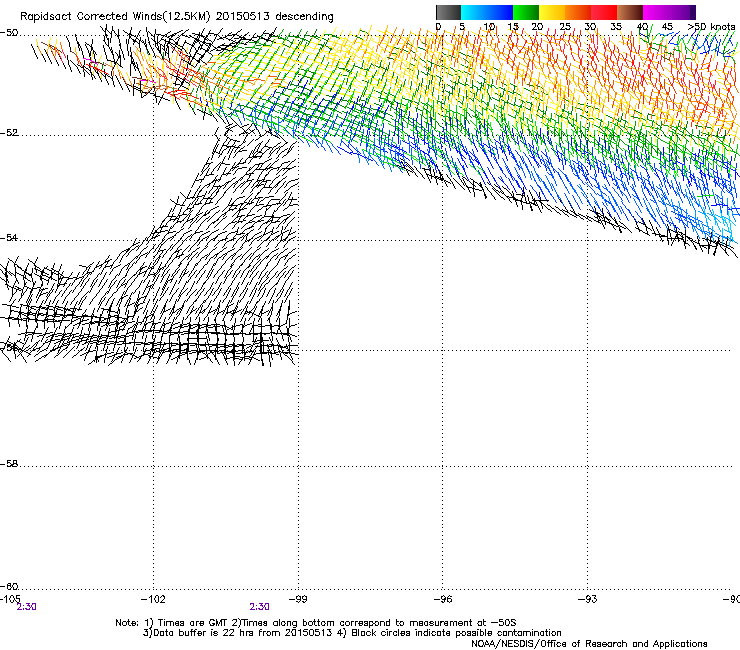
Task: Select the green 15-20 knots color swatch
Action: pos(526,12)
